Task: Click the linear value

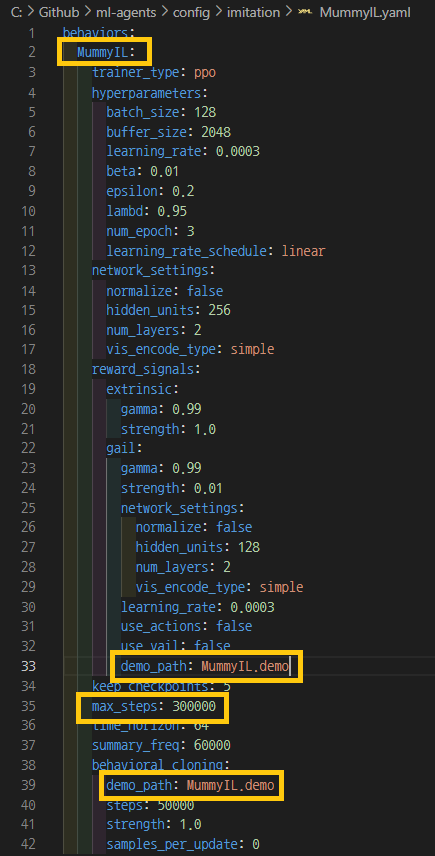Action: [303, 251]
